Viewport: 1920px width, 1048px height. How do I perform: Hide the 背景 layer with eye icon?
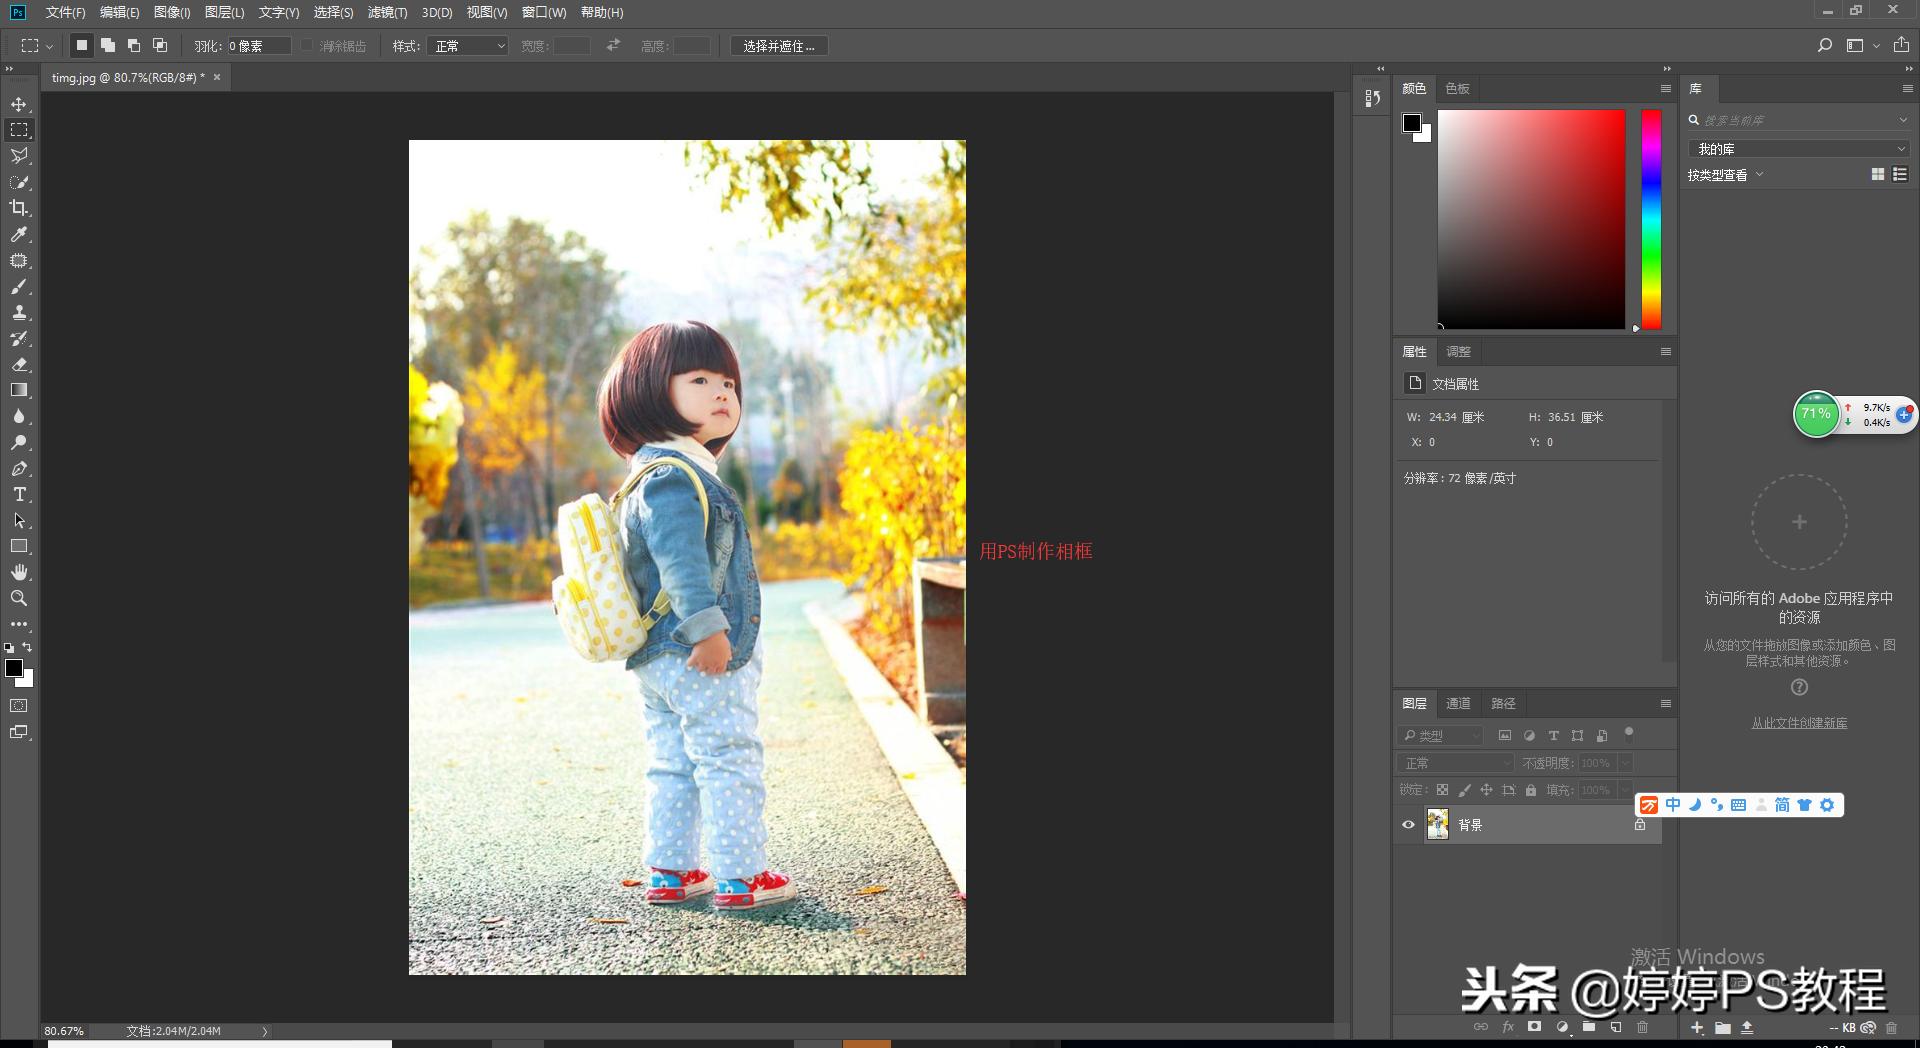pyautogui.click(x=1408, y=825)
